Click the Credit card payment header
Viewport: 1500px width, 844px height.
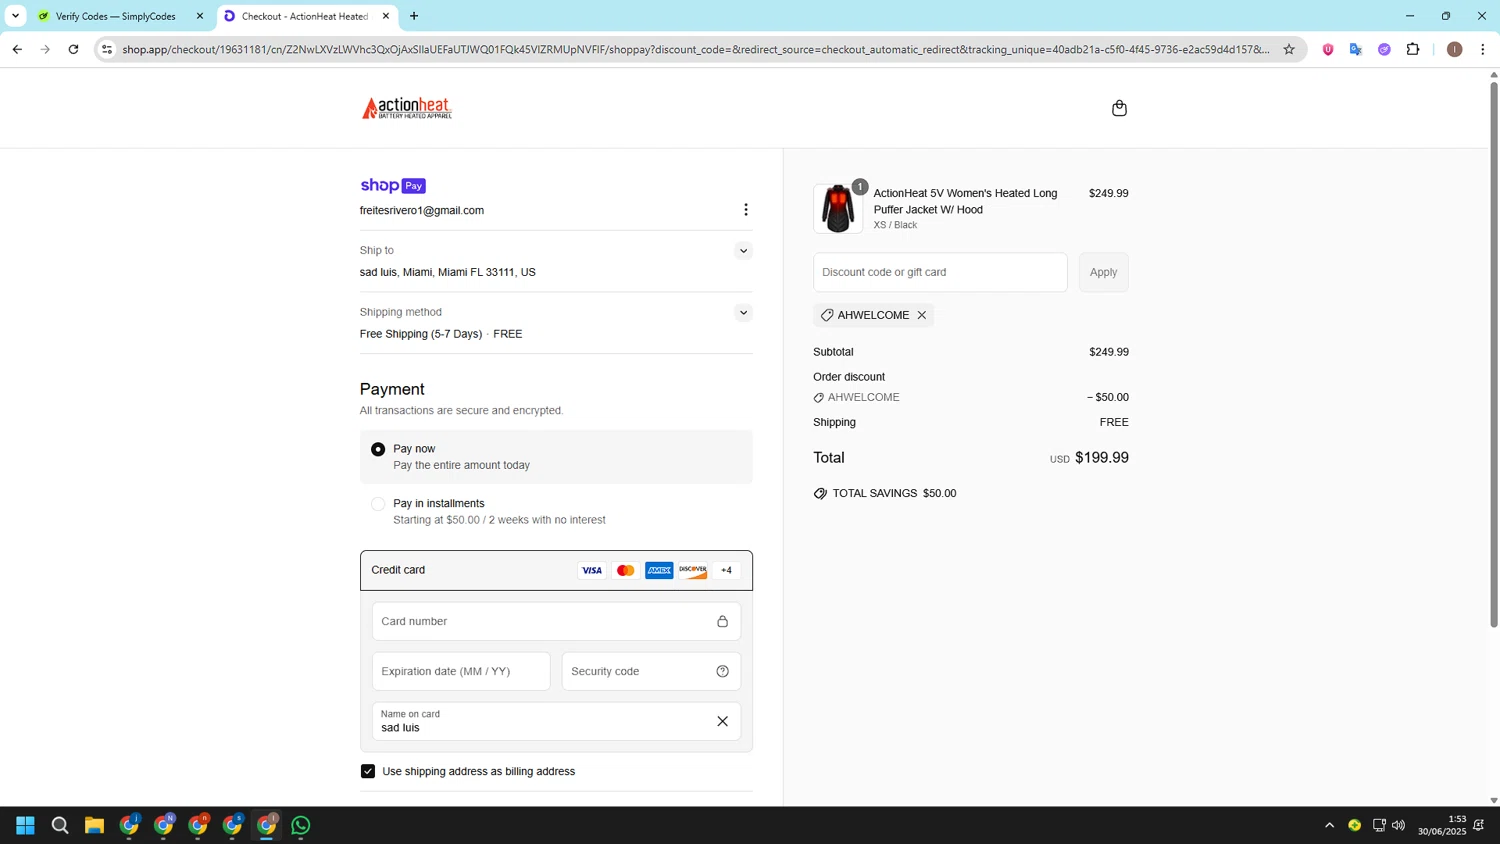(x=556, y=571)
